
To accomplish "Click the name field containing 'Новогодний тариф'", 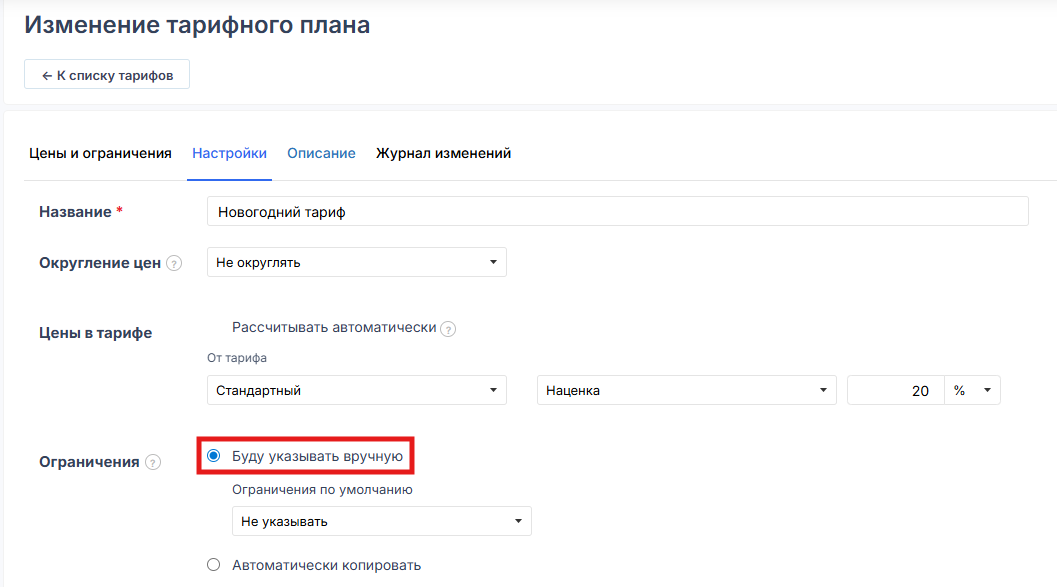I will 617,212.
